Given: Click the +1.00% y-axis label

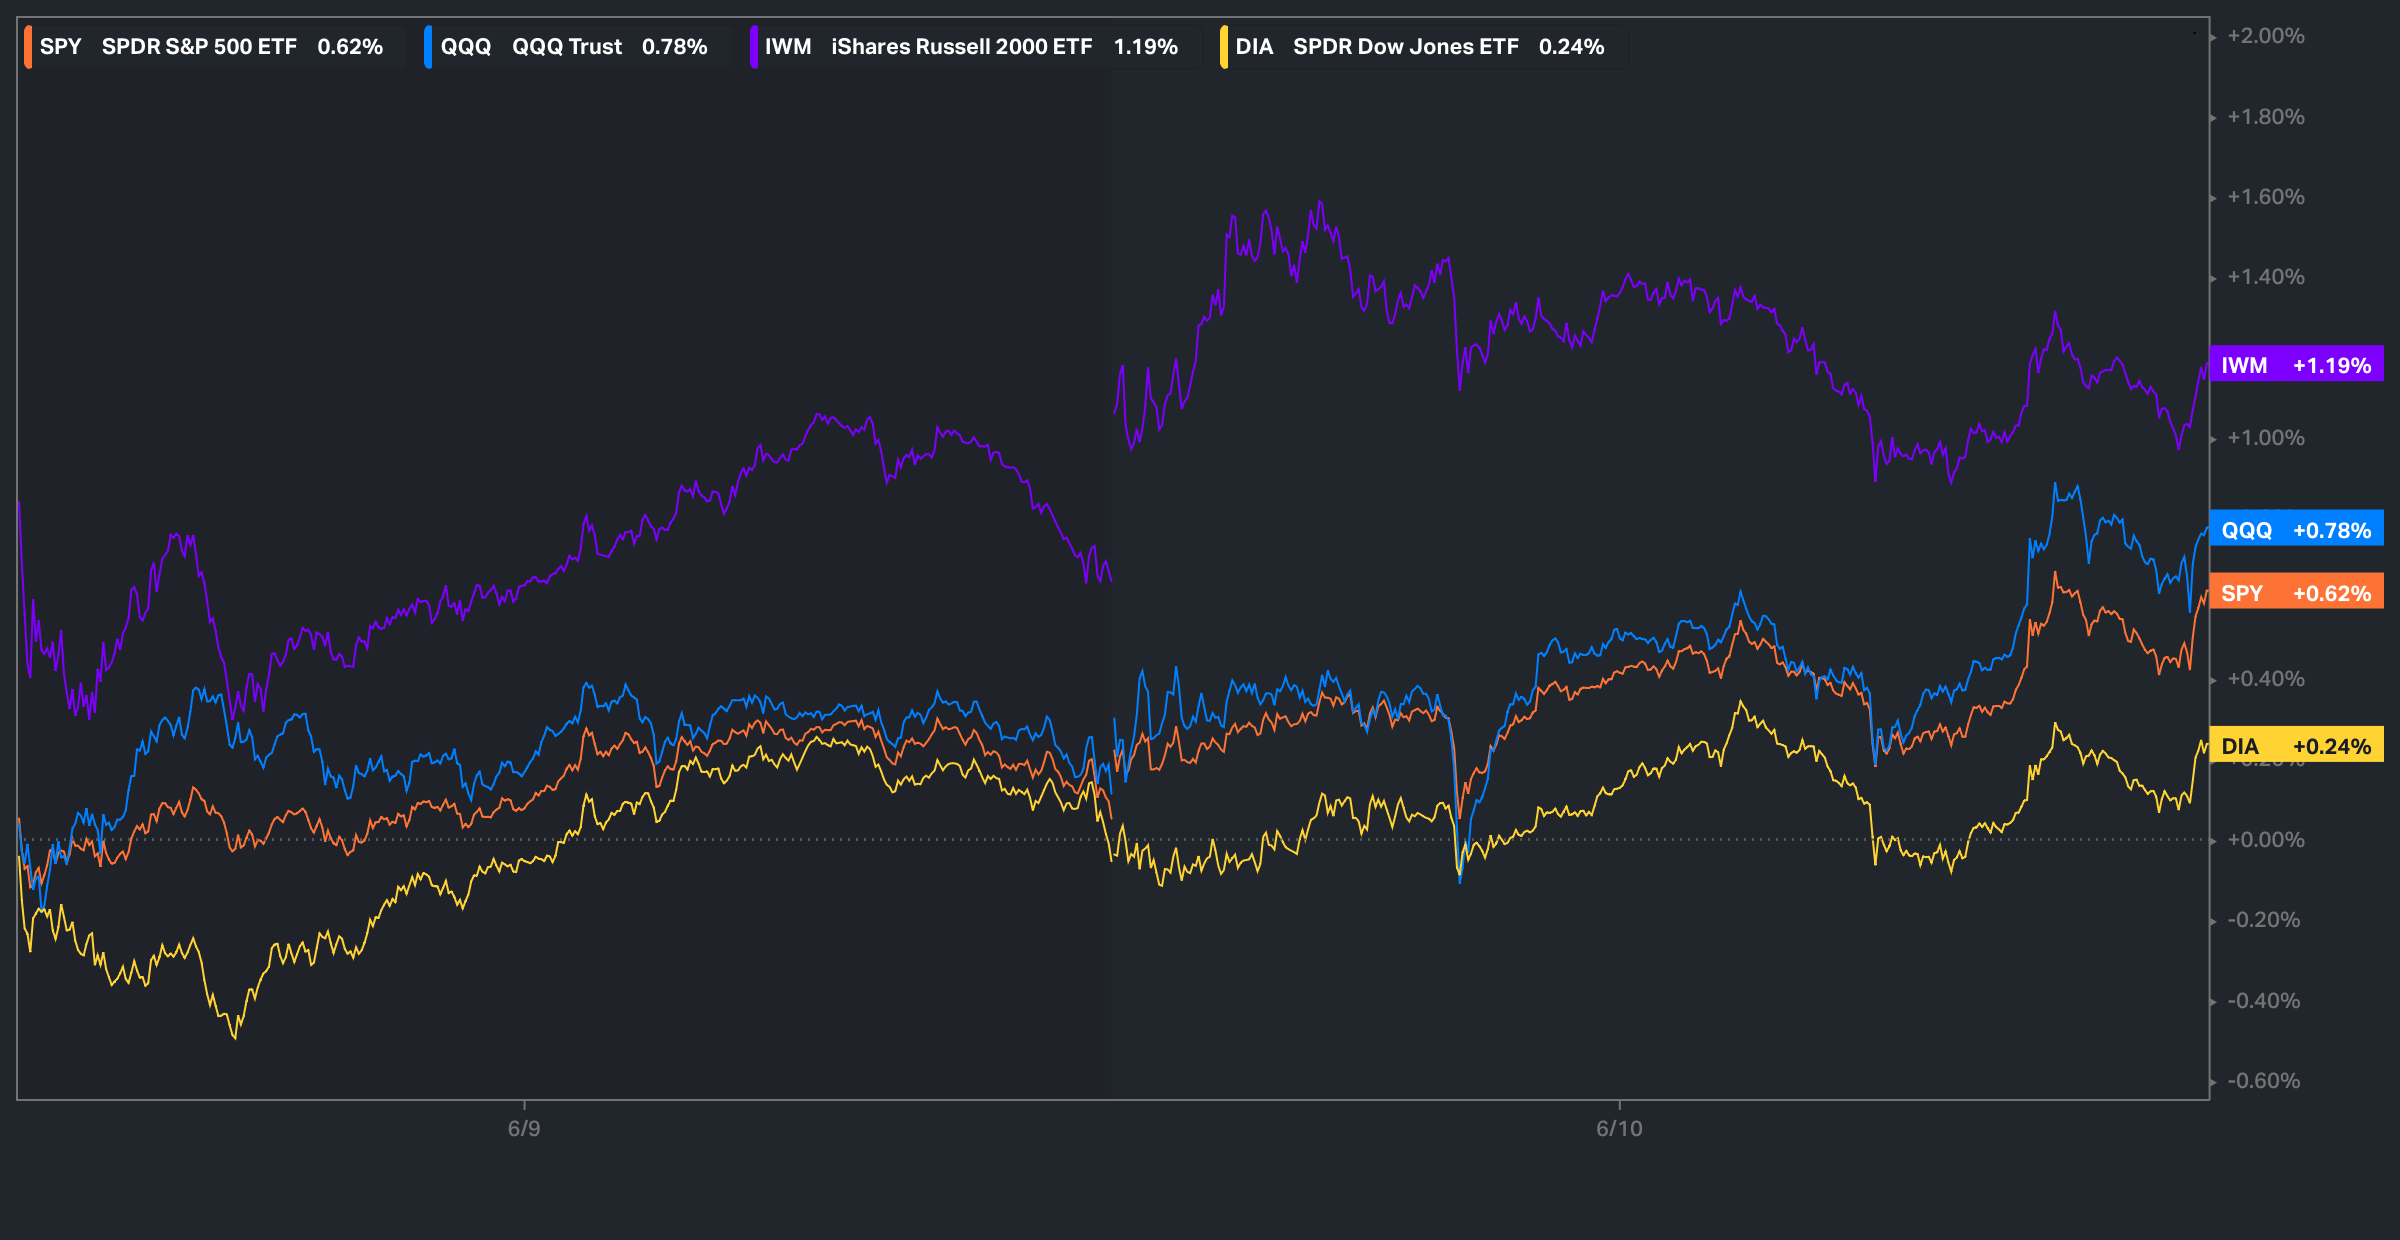Looking at the screenshot, I should click(2266, 438).
